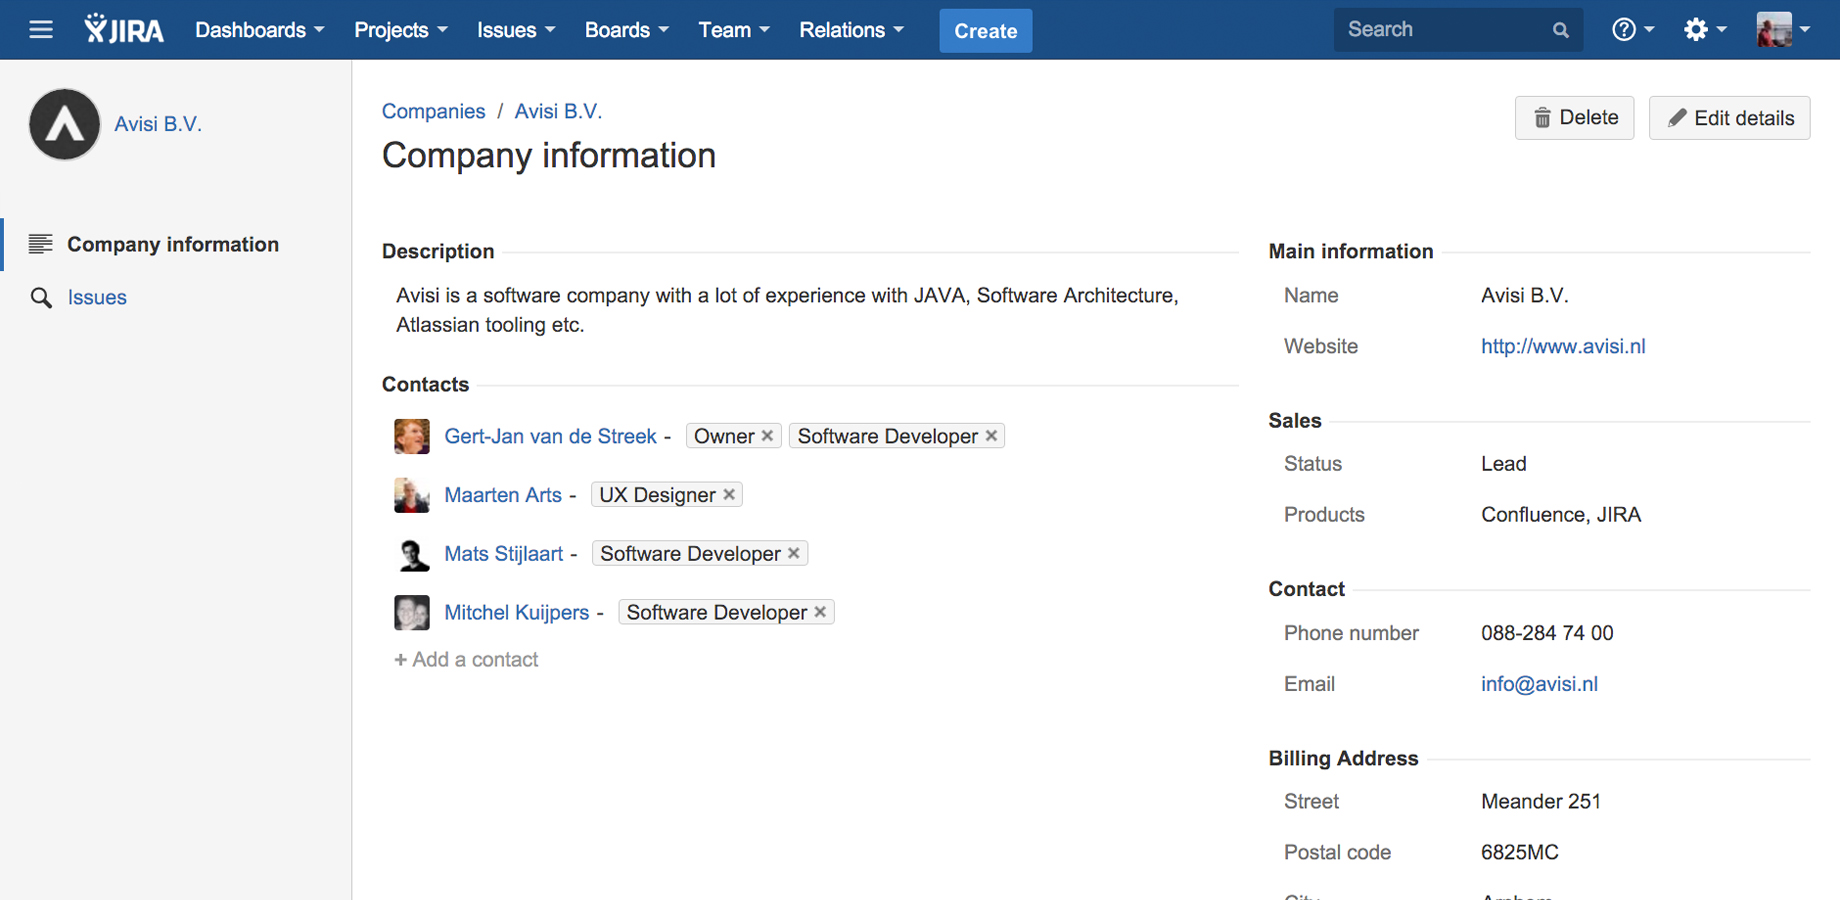Select Company information in the sidebar

(173, 244)
